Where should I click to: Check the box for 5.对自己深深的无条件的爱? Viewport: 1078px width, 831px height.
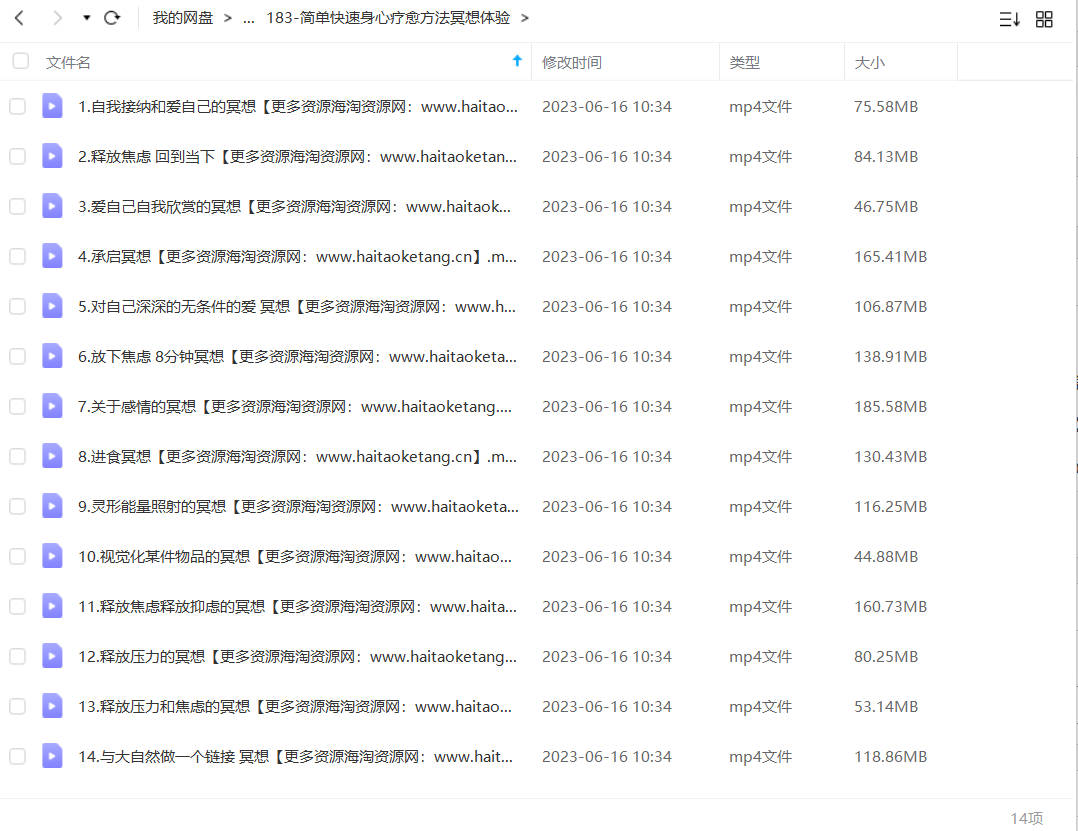coord(17,307)
